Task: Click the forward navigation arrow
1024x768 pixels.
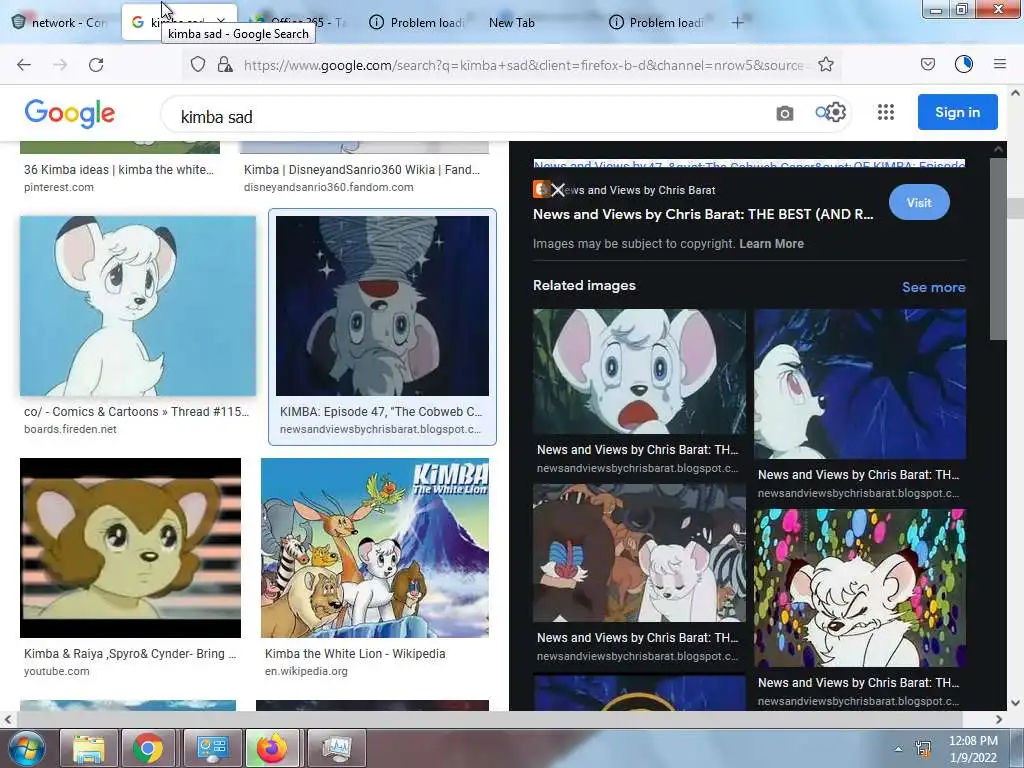Action: pos(60,65)
